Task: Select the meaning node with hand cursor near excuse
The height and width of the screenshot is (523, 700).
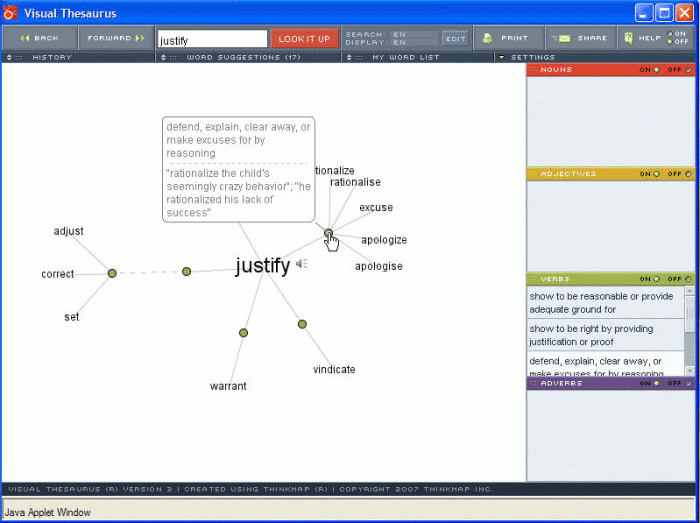Action: coord(328,232)
